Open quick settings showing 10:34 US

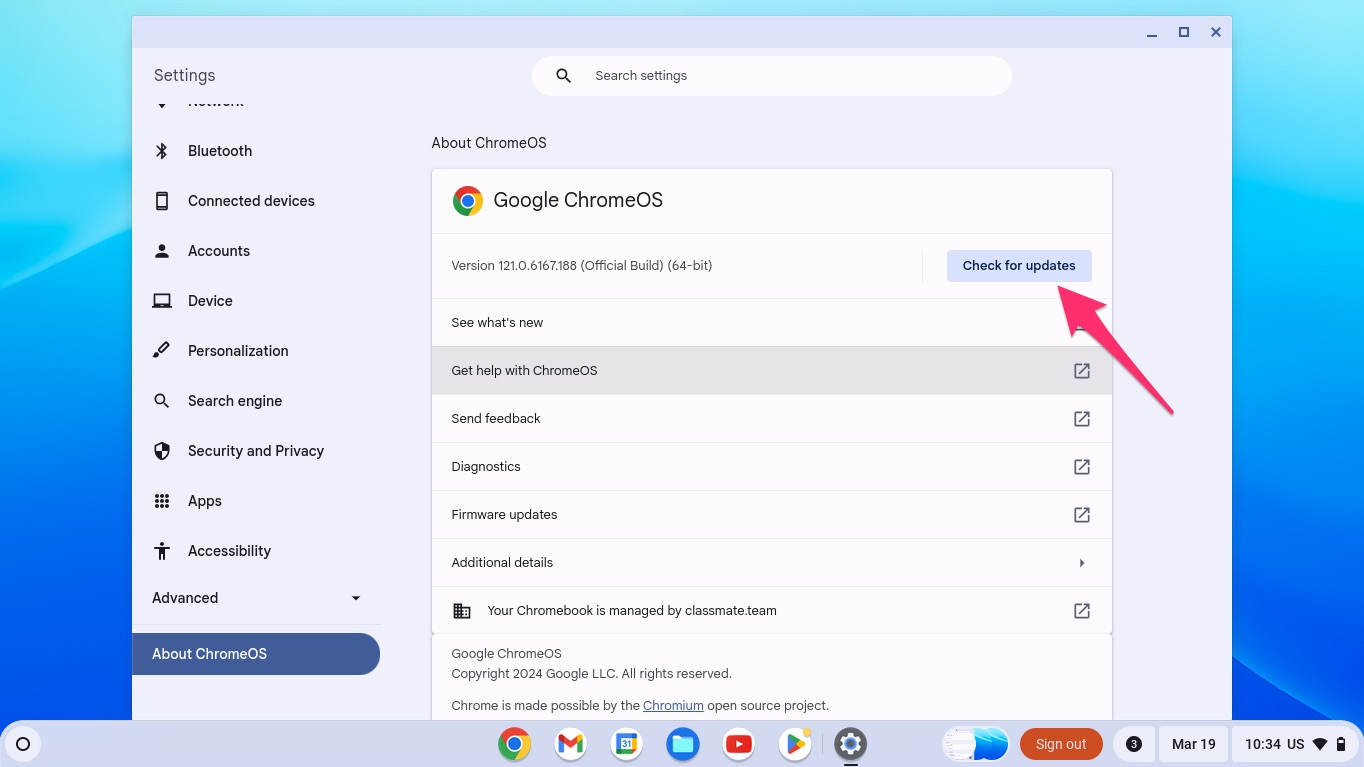[x=1295, y=744]
